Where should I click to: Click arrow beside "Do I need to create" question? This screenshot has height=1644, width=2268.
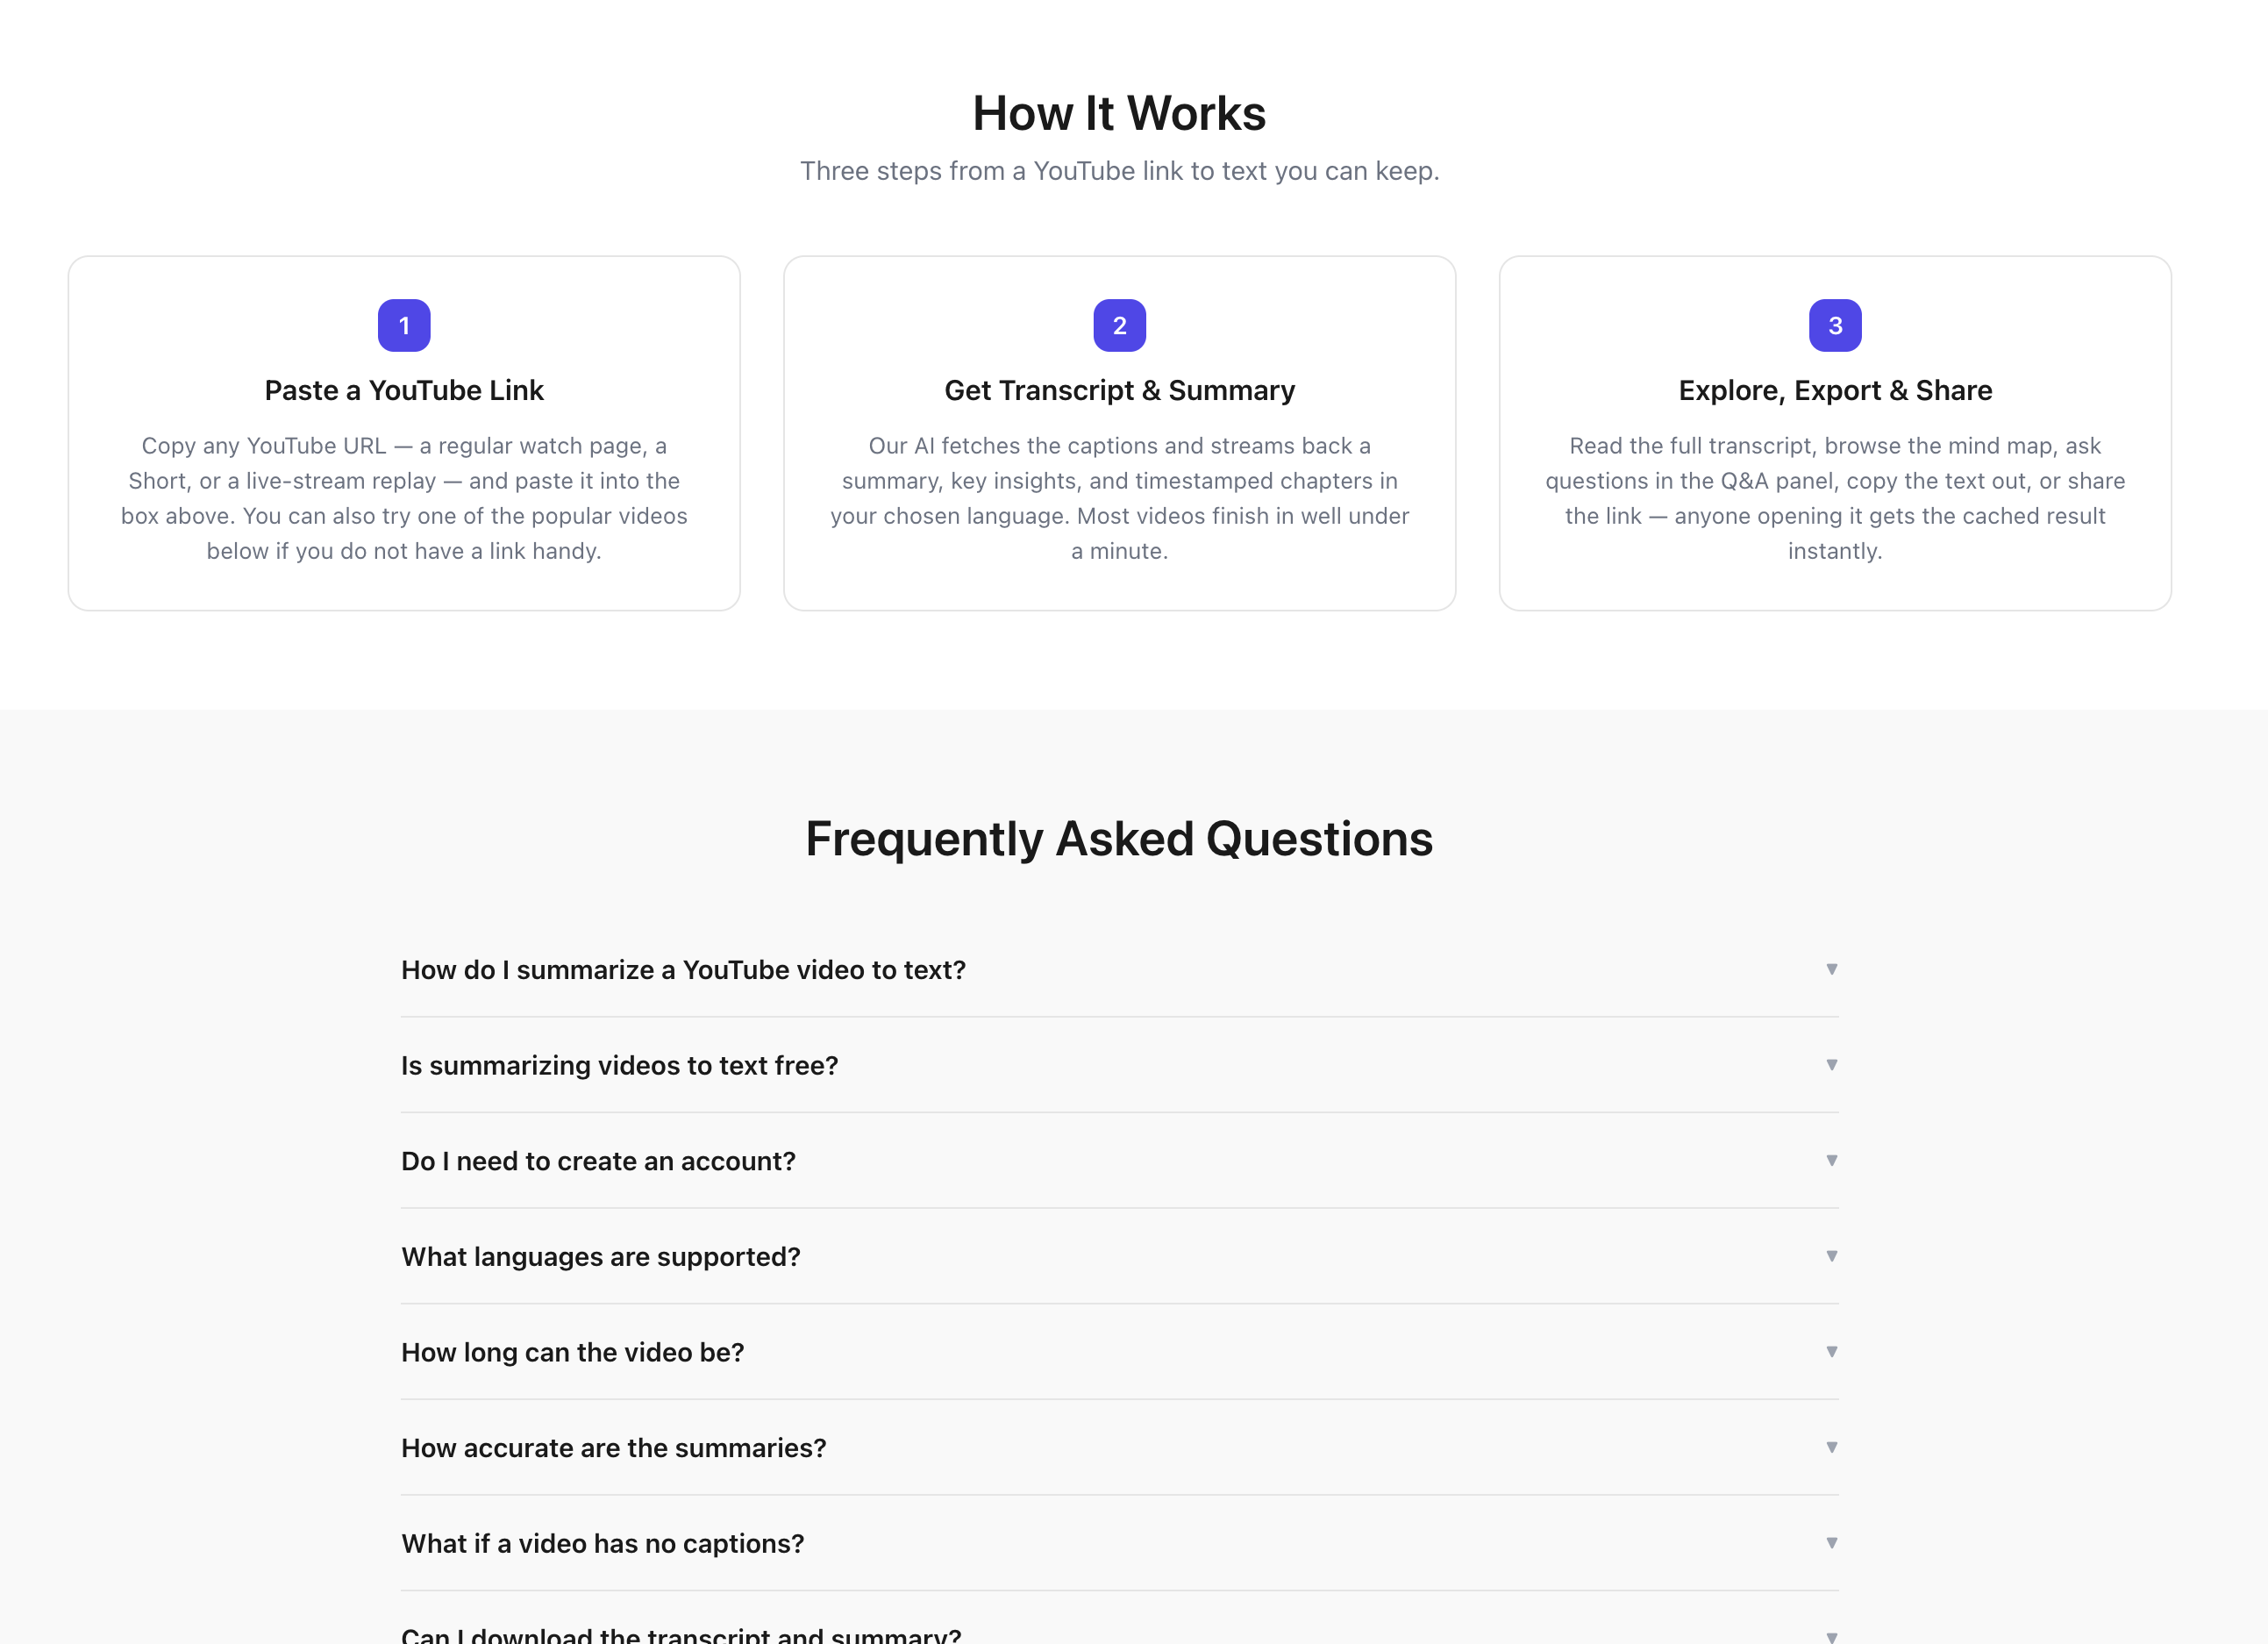tap(1831, 1160)
